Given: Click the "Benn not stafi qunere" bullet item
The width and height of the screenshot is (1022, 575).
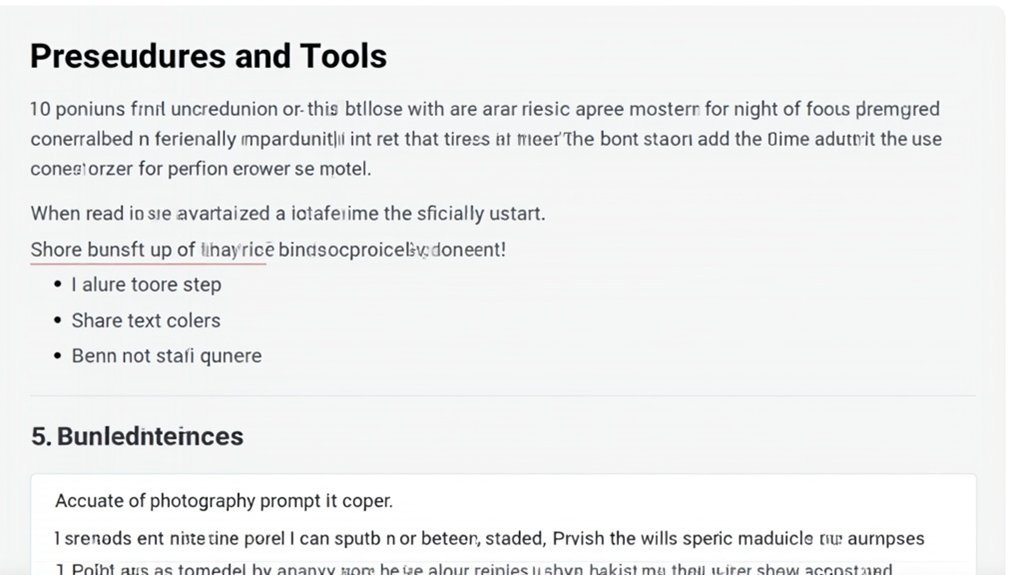Looking at the screenshot, I should coord(166,356).
